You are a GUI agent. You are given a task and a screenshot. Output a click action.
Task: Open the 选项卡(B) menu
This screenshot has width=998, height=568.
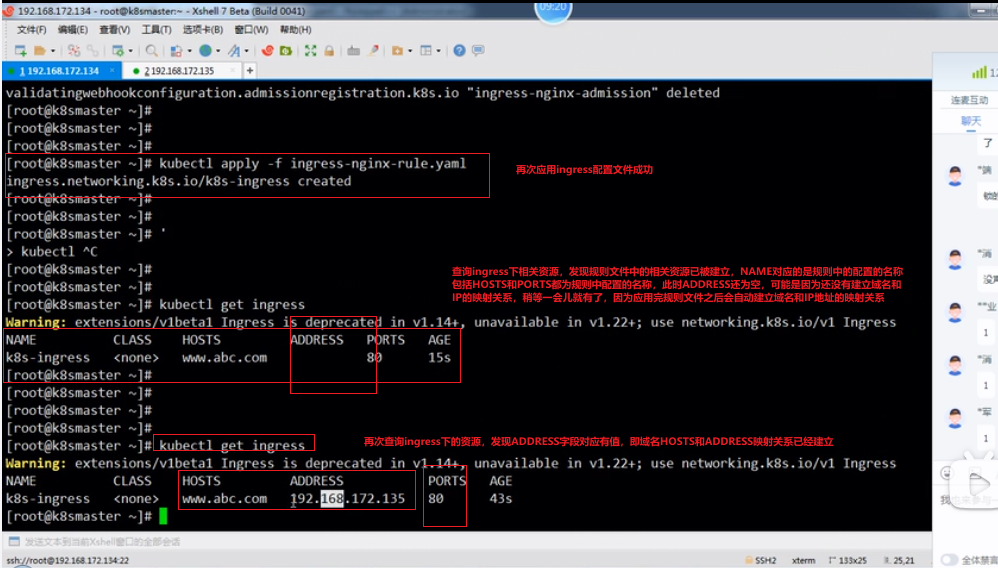coord(202,29)
